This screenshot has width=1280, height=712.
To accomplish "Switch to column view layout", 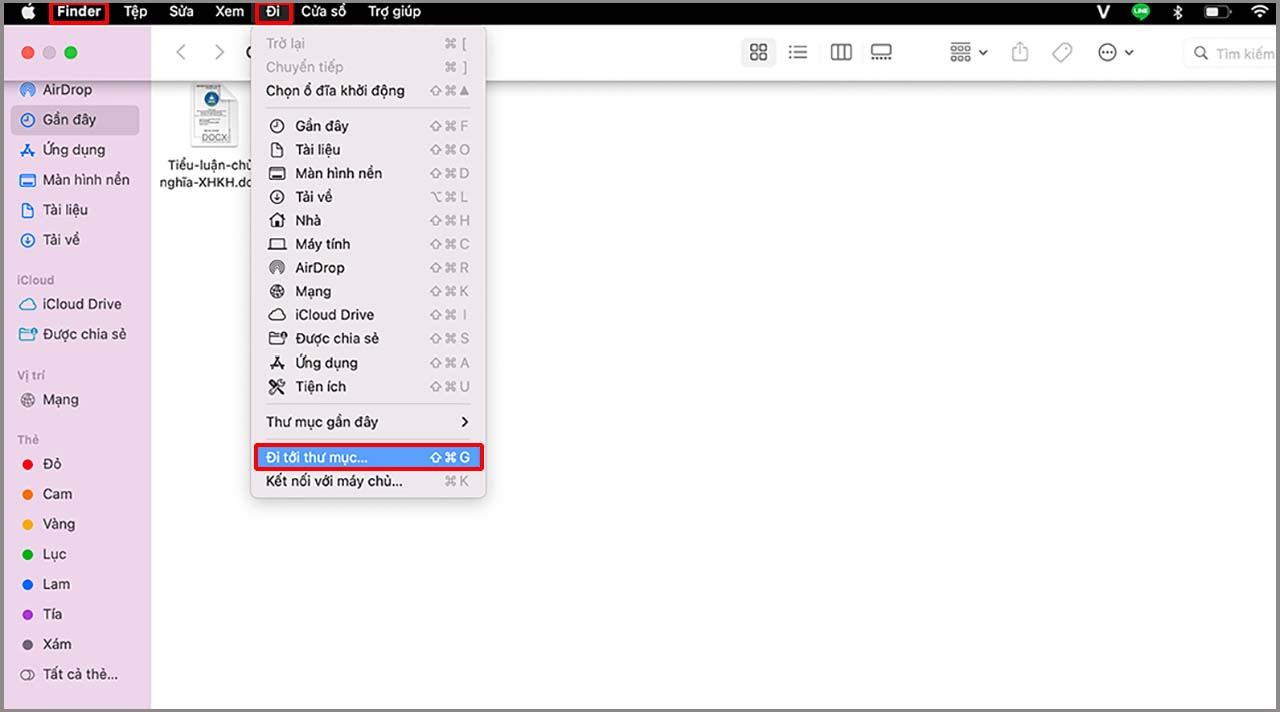I will coord(840,52).
